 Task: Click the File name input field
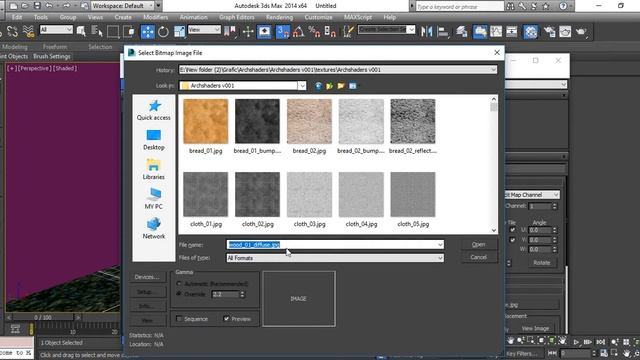click(x=335, y=245)
